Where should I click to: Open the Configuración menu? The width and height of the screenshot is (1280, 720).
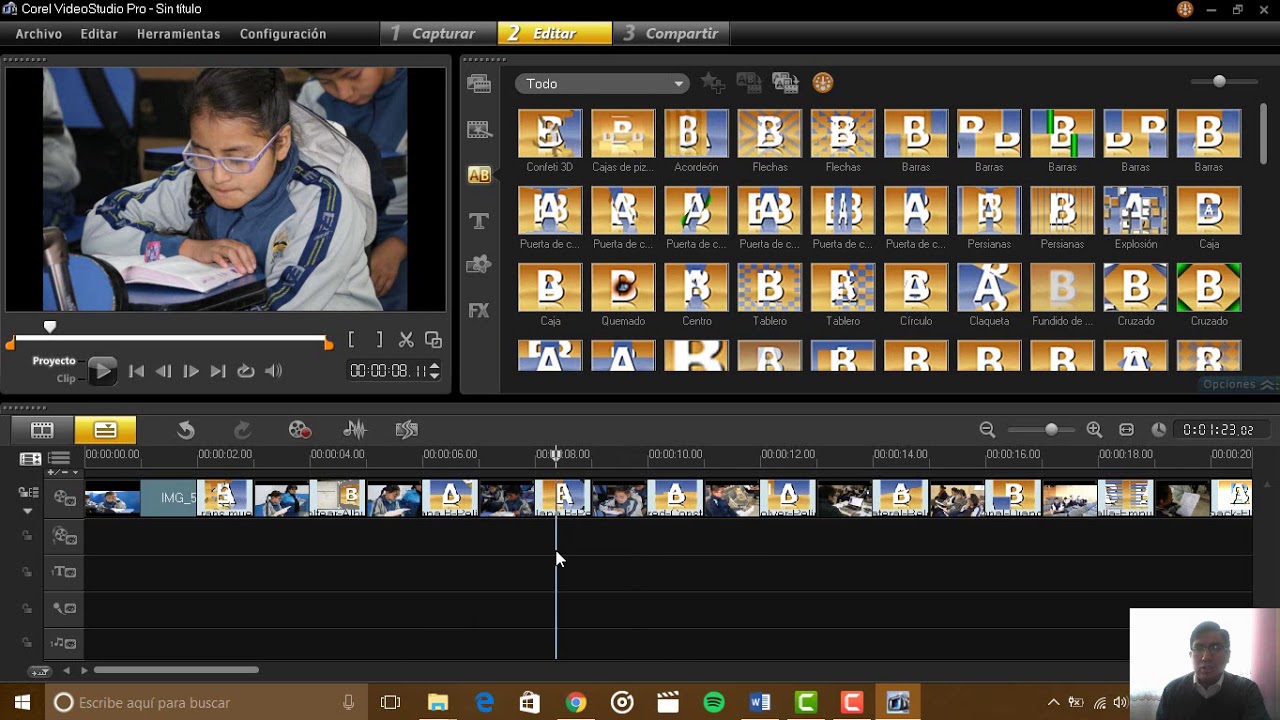[283, 34]
